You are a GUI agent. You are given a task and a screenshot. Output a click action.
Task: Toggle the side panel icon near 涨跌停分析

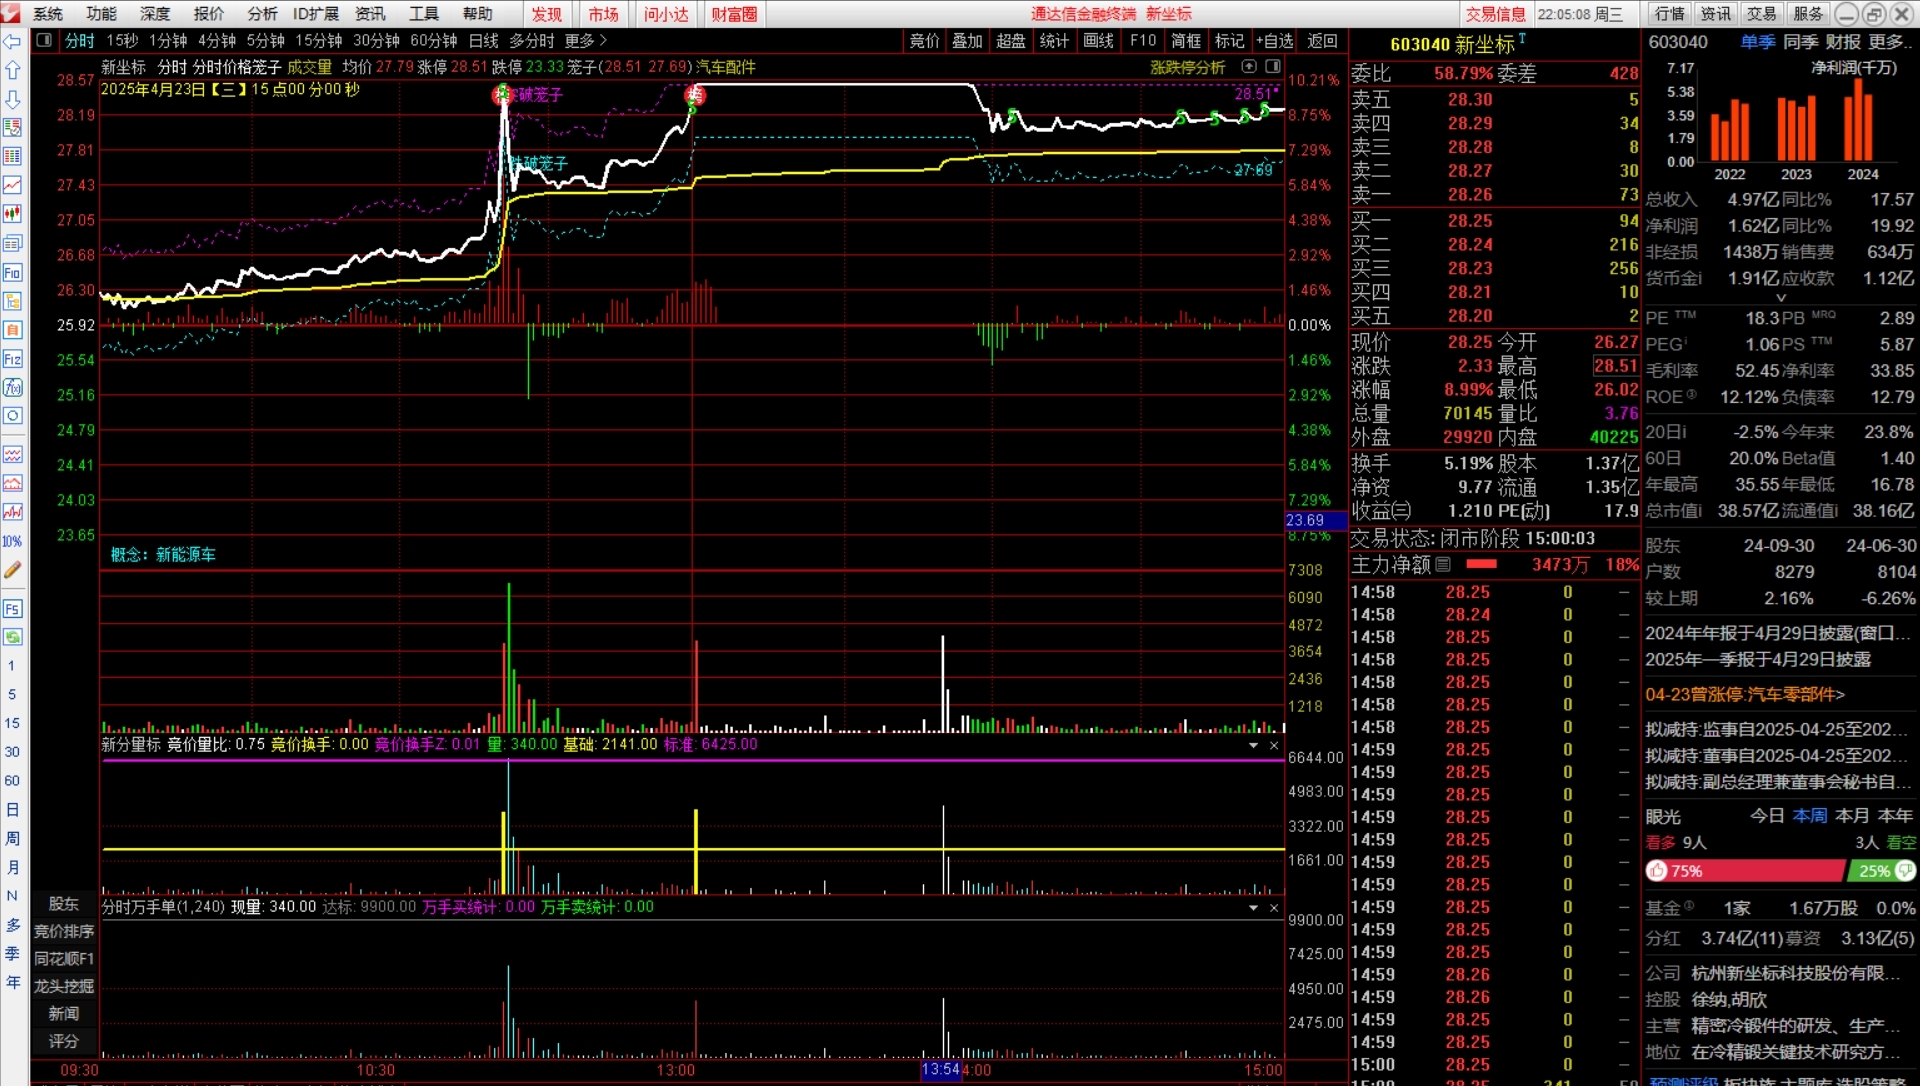pyautogui.click(x=1273, y=67)
